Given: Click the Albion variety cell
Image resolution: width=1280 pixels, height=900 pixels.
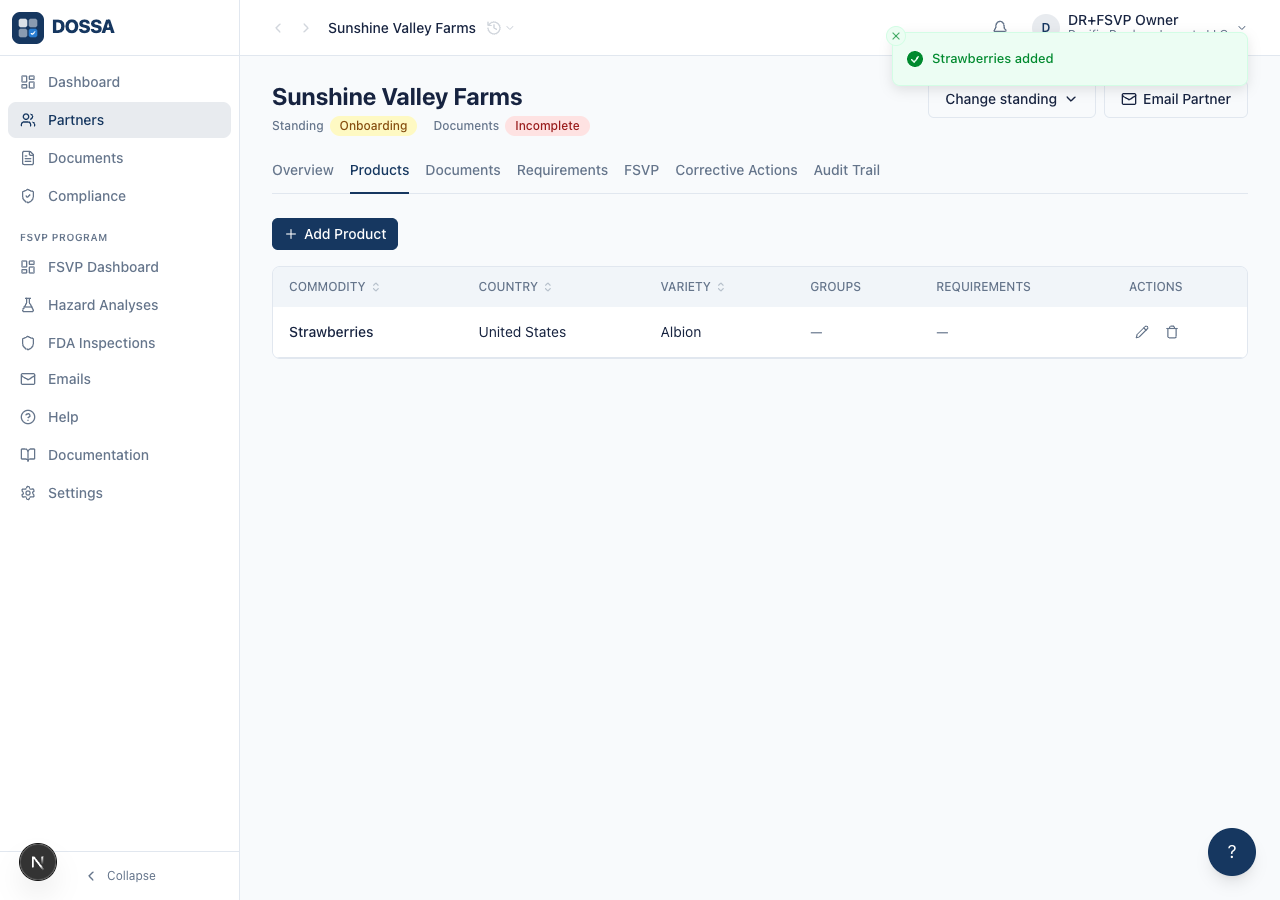Looking at the screenshot, I should point(681,332).
